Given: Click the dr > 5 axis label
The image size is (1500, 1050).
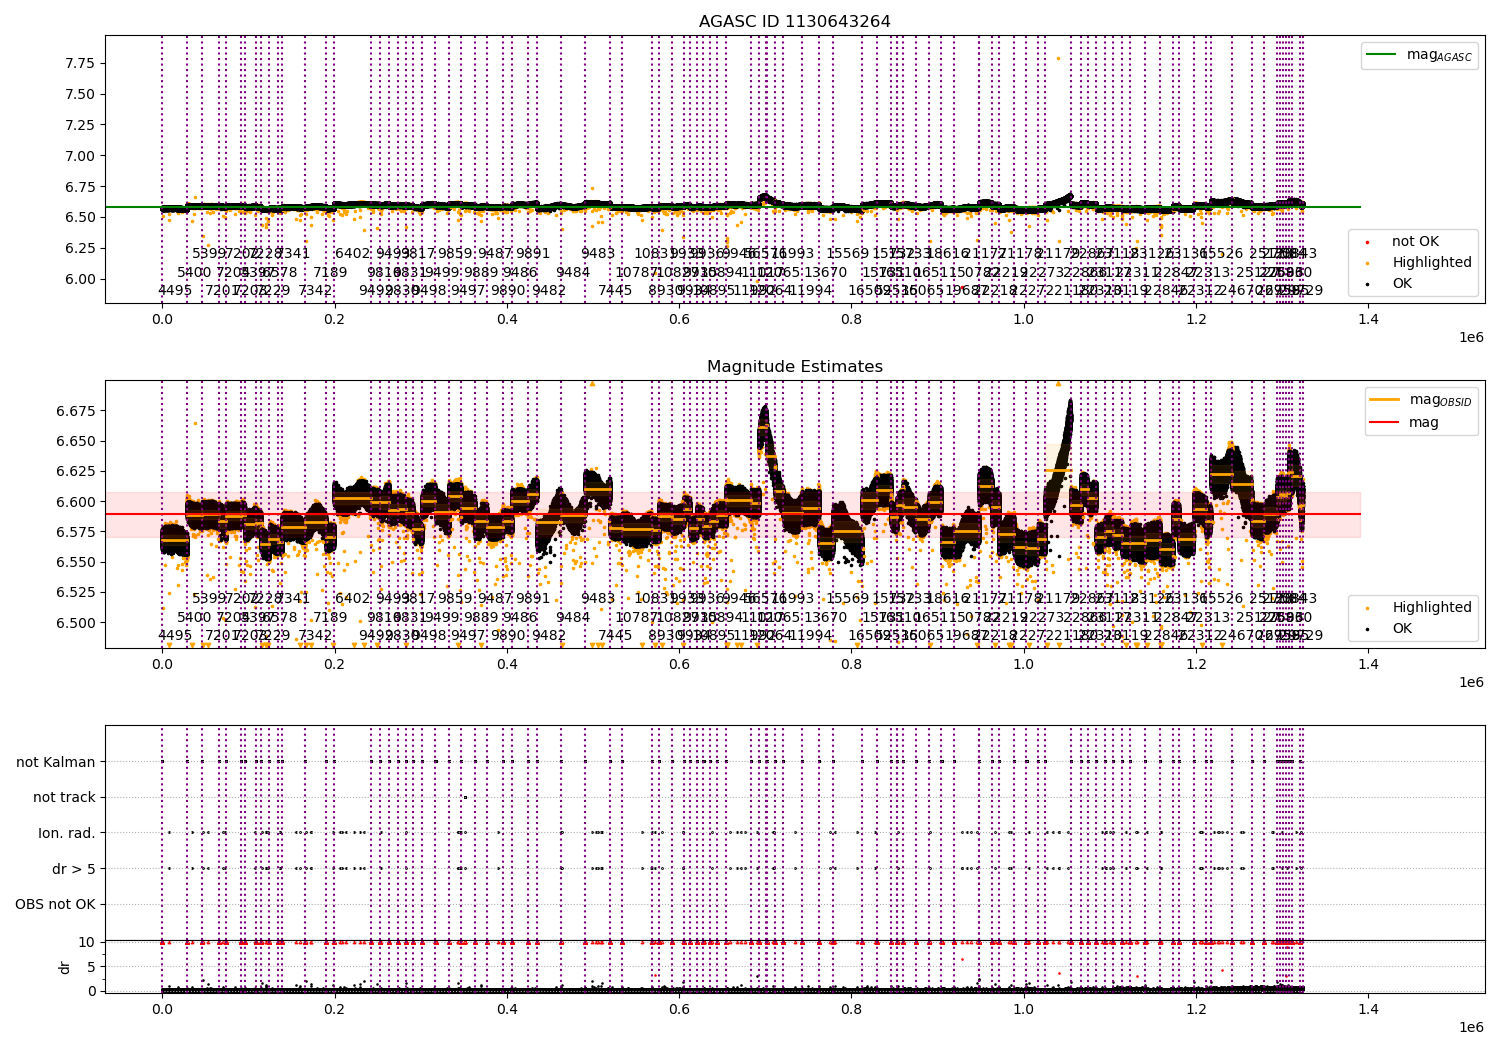Looking at the screenshot, I should (x=74, y=869).
